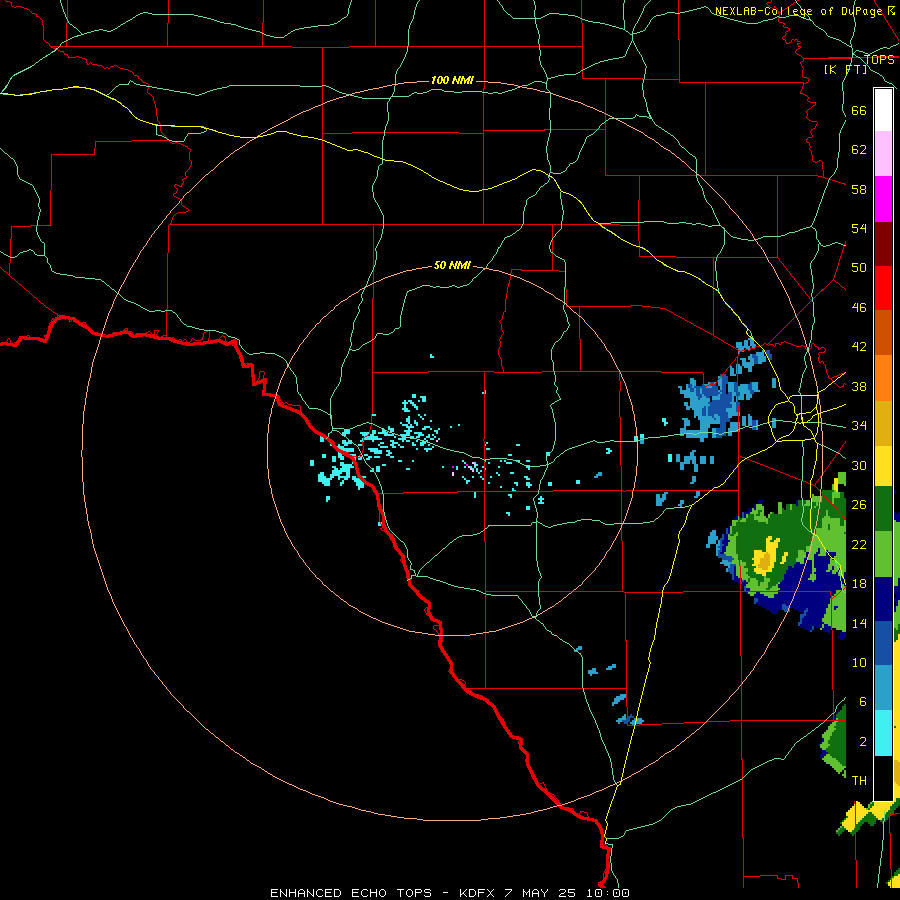This screenshot has width=900, height=900.
Task: Click the yellow legend swatch near 30
Action: click(883, 465)
